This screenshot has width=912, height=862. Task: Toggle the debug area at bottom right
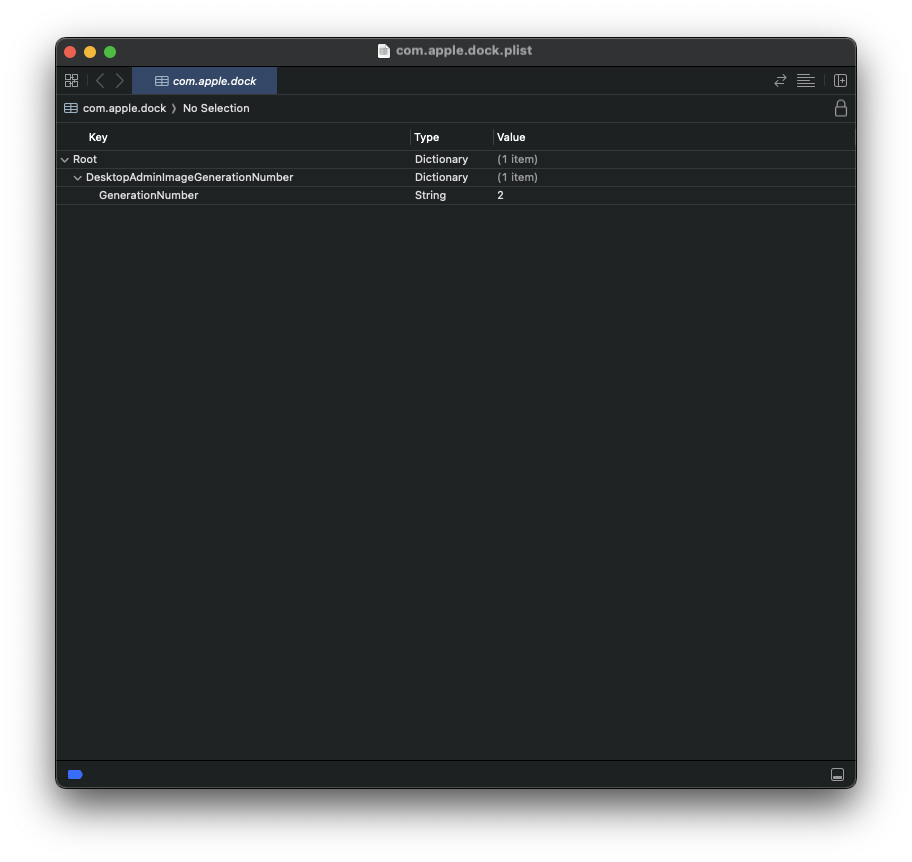pos(837,775)
